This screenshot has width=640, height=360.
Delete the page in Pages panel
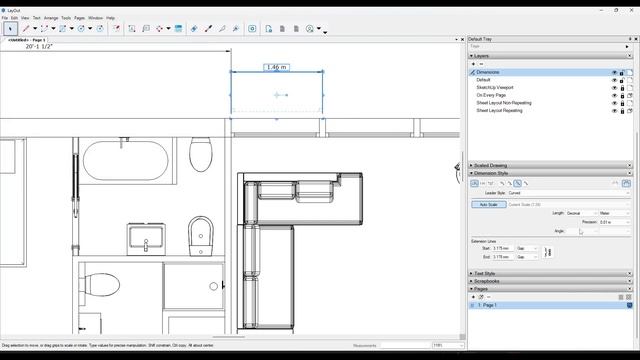[489, 297]
